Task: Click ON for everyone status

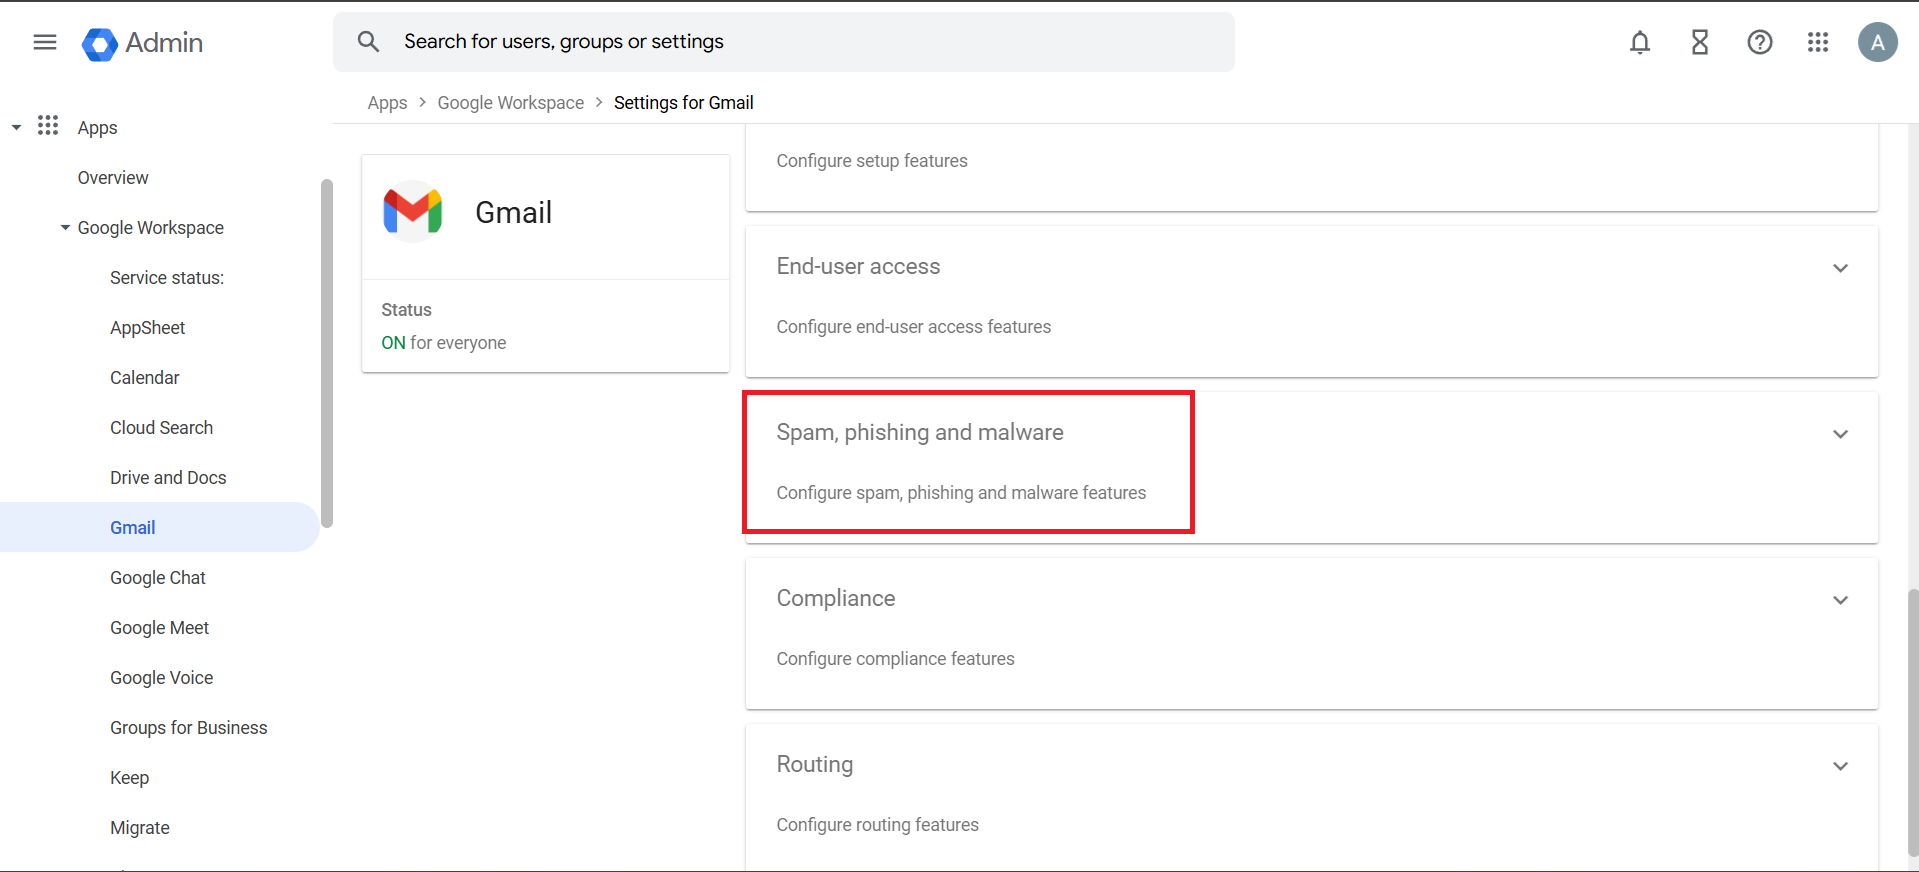Action: 444,343
